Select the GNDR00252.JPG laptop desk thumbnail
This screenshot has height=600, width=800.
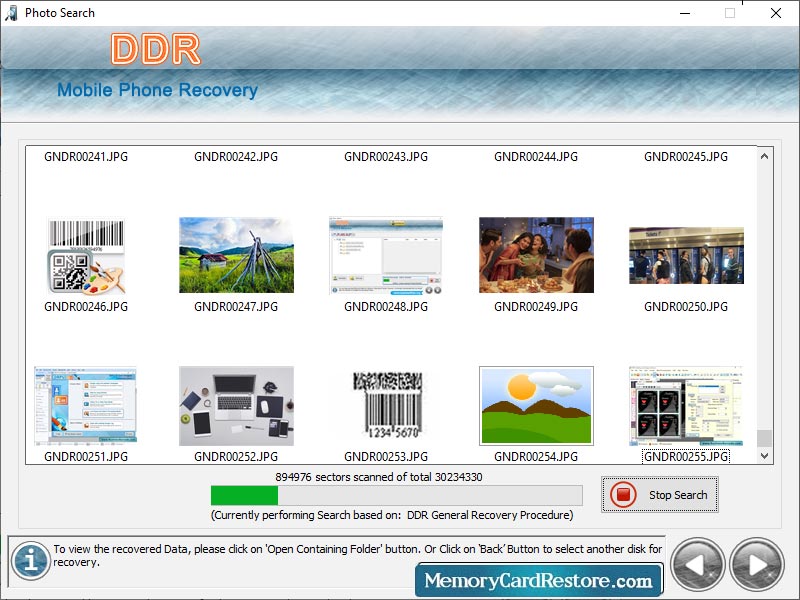(236, 406)
